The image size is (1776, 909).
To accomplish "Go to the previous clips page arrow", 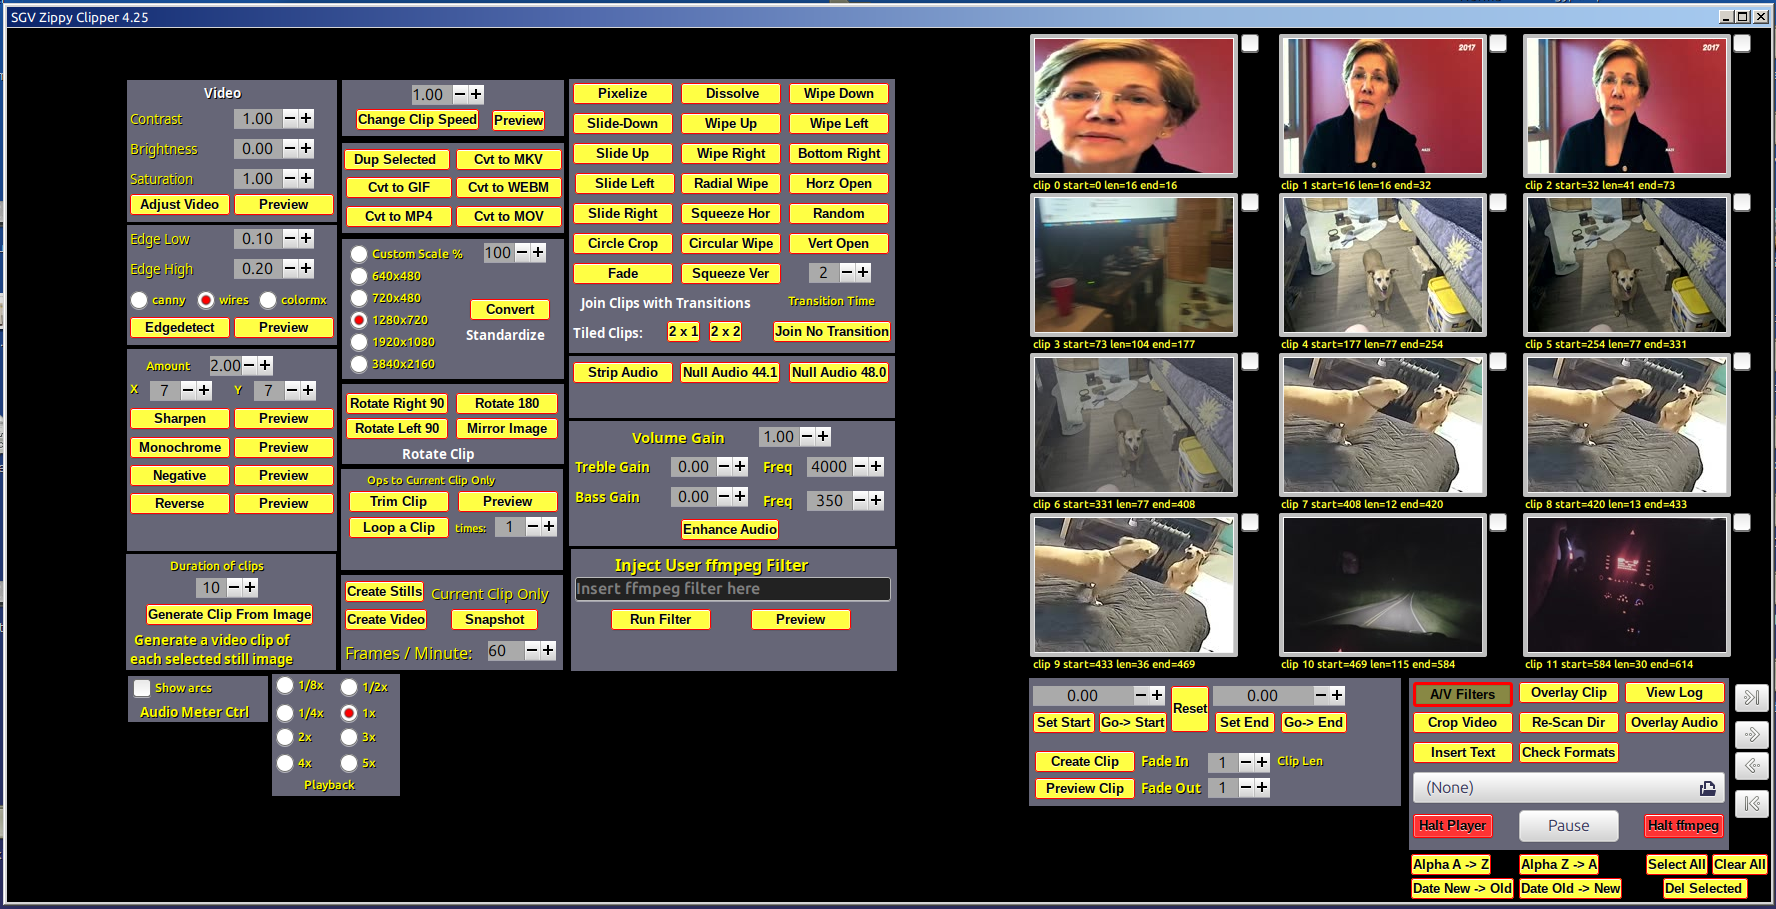I will pyautogui.click(x=1752, y=767).
